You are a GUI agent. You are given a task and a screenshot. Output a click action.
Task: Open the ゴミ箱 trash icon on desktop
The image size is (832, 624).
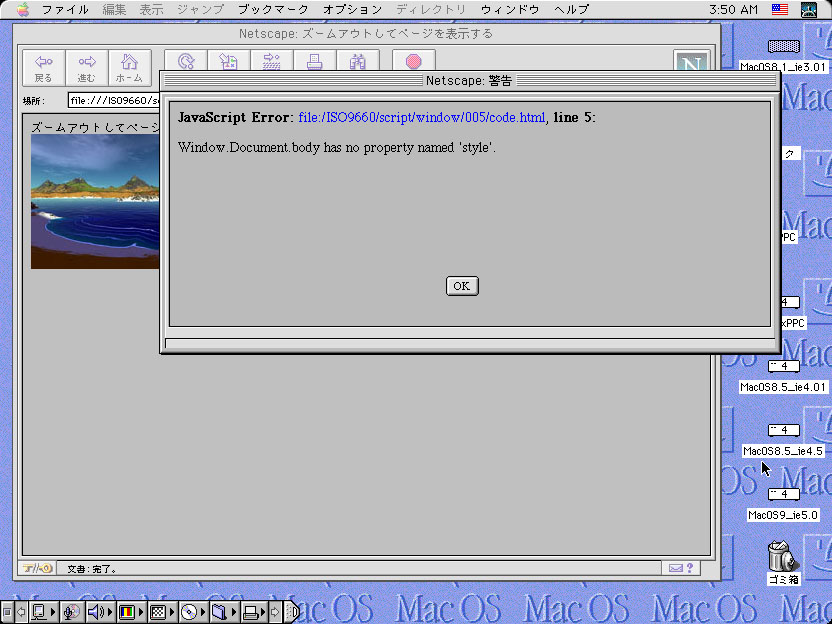point(782,558)
